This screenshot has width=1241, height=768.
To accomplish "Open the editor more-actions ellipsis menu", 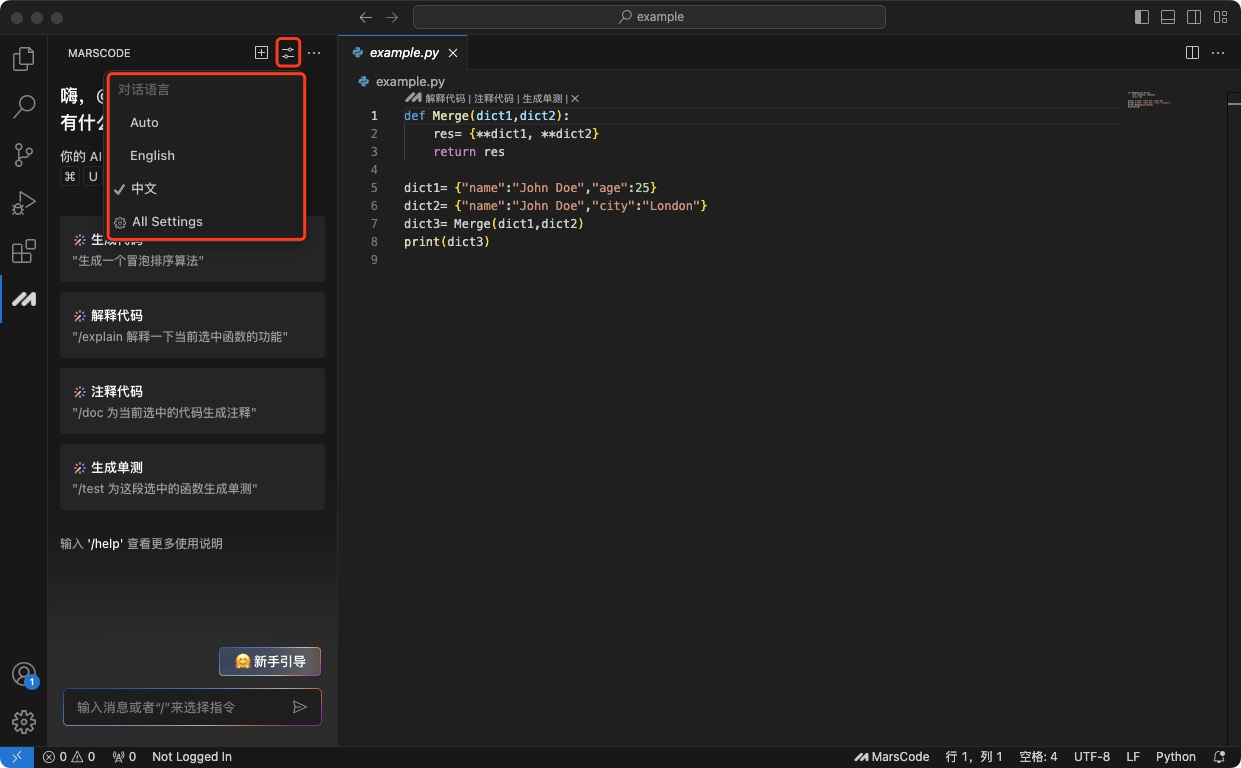I will 1219,53.
